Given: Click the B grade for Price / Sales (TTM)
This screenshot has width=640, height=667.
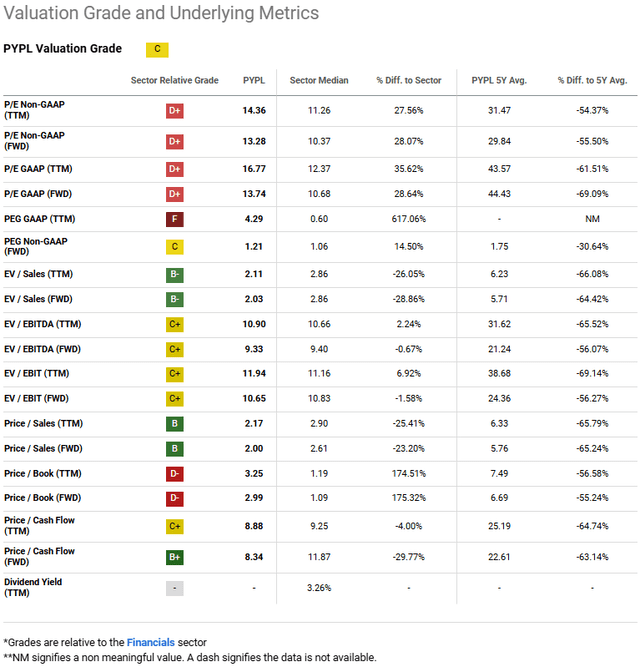Looking at the screenshot, I should [175, 423].
